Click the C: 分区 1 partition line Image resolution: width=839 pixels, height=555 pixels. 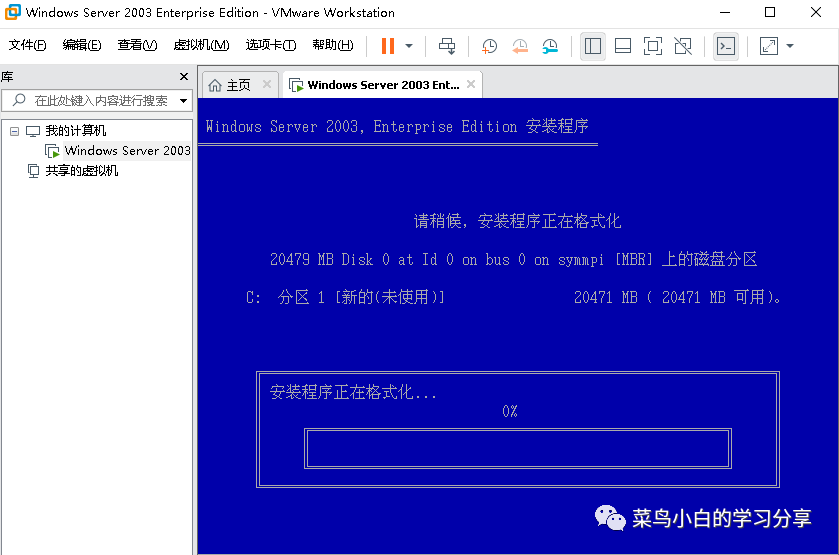(514, 297)
